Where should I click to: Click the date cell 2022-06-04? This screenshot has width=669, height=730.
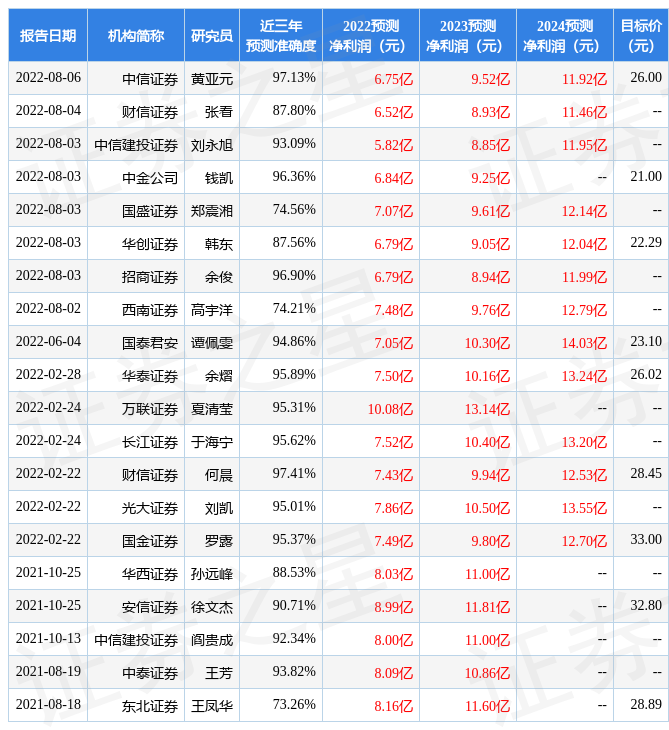48,341
